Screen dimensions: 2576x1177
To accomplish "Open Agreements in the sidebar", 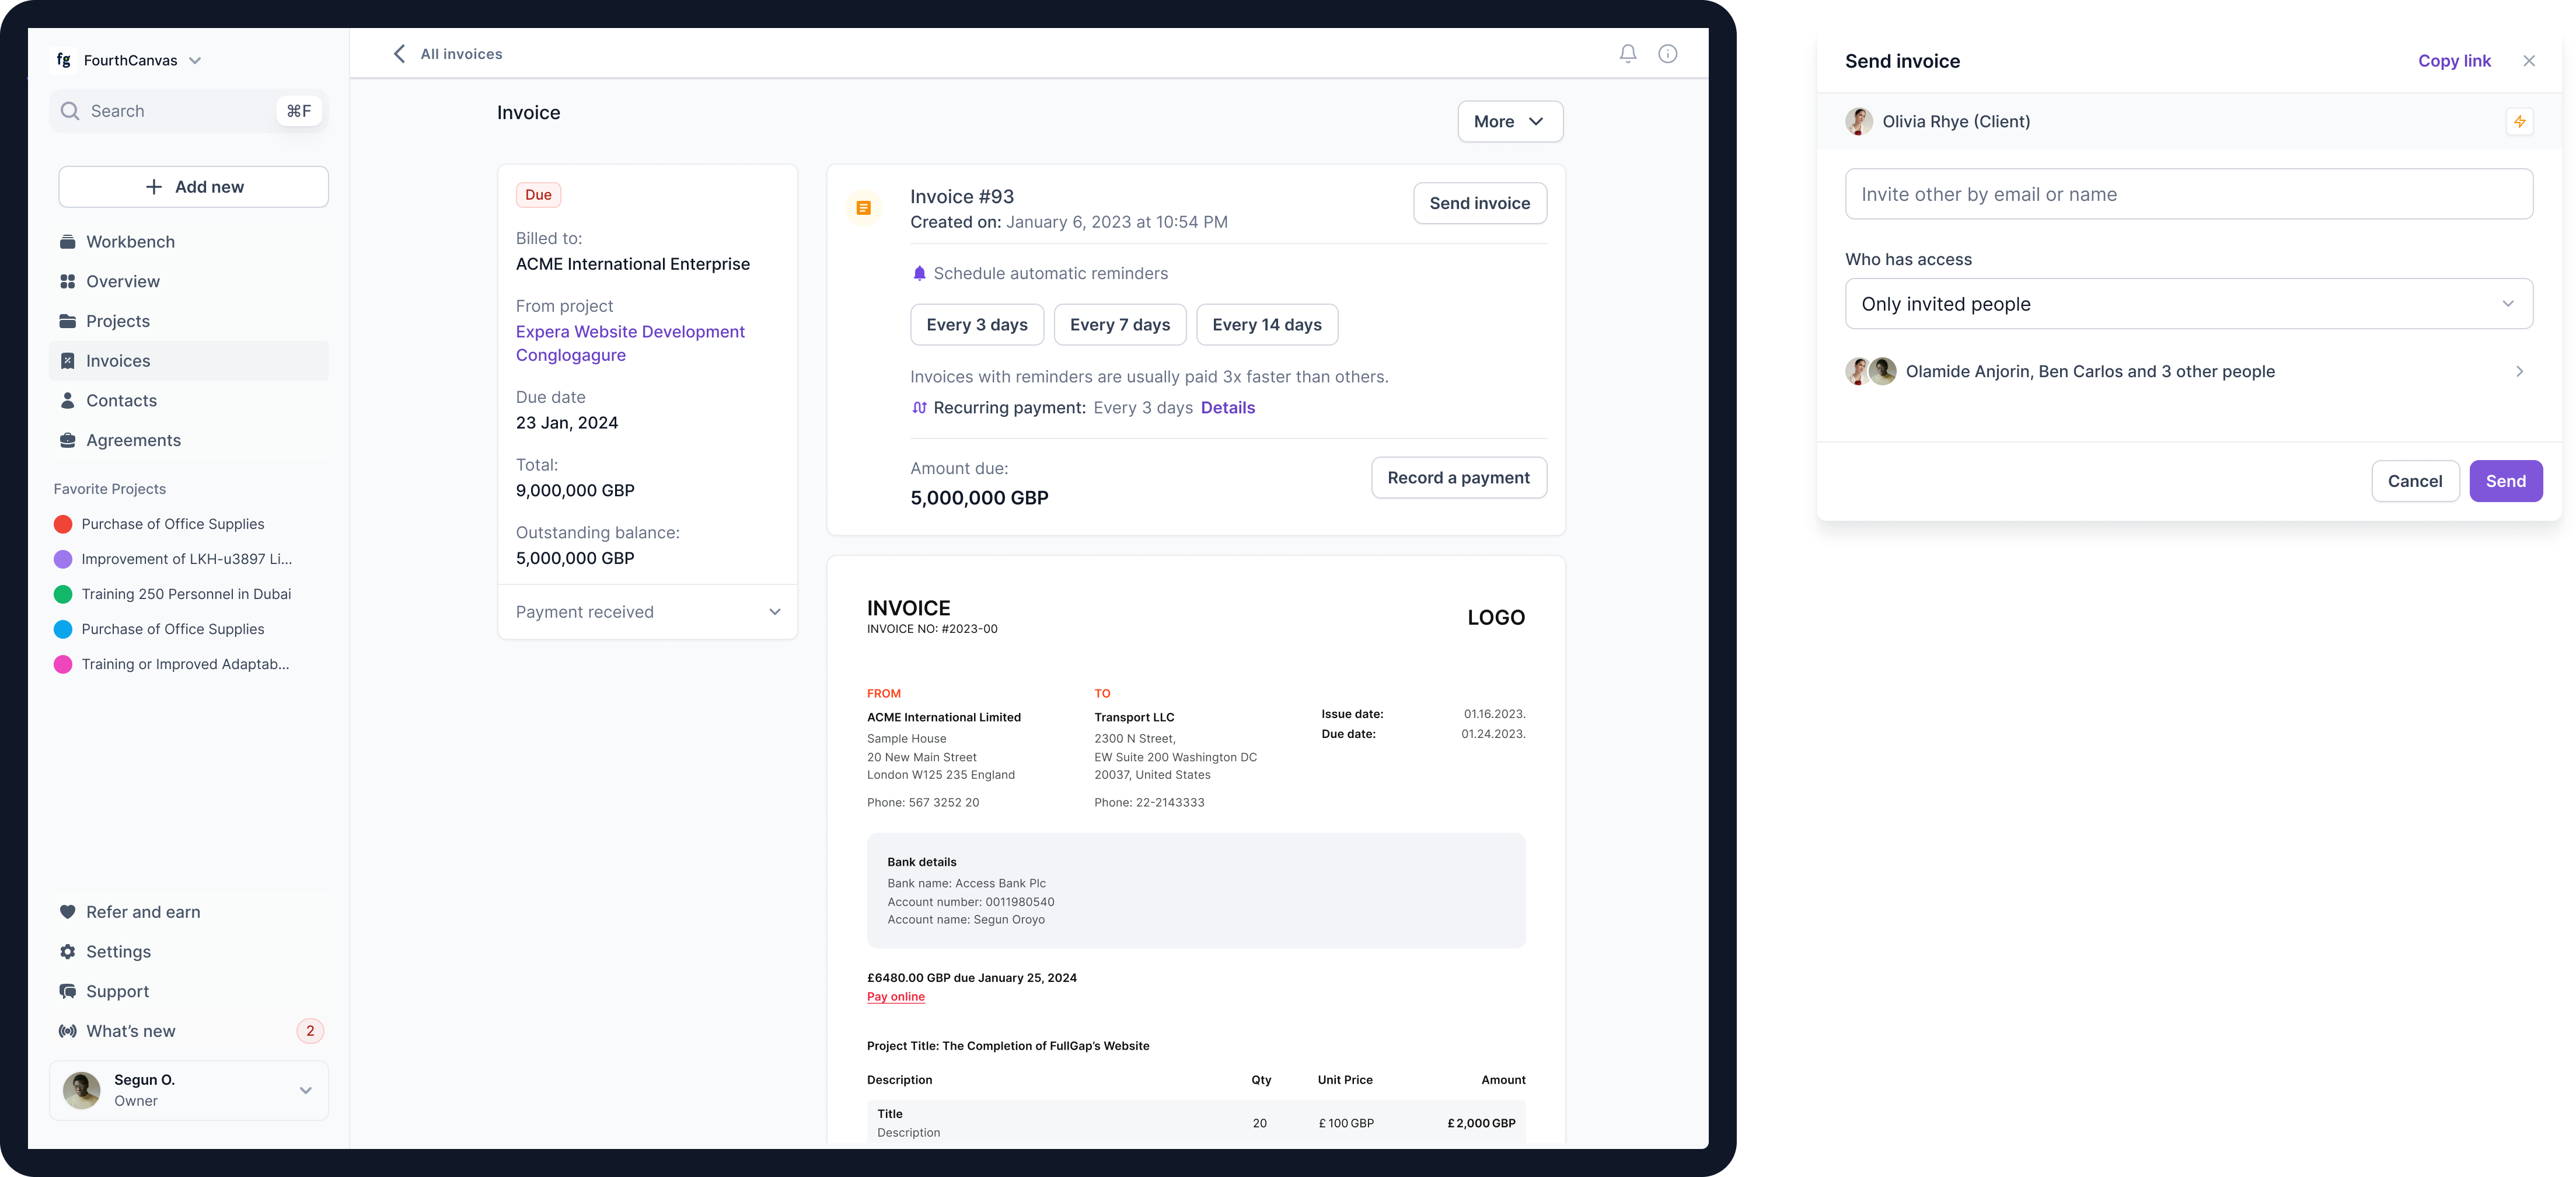I will (x=189, y=441).
